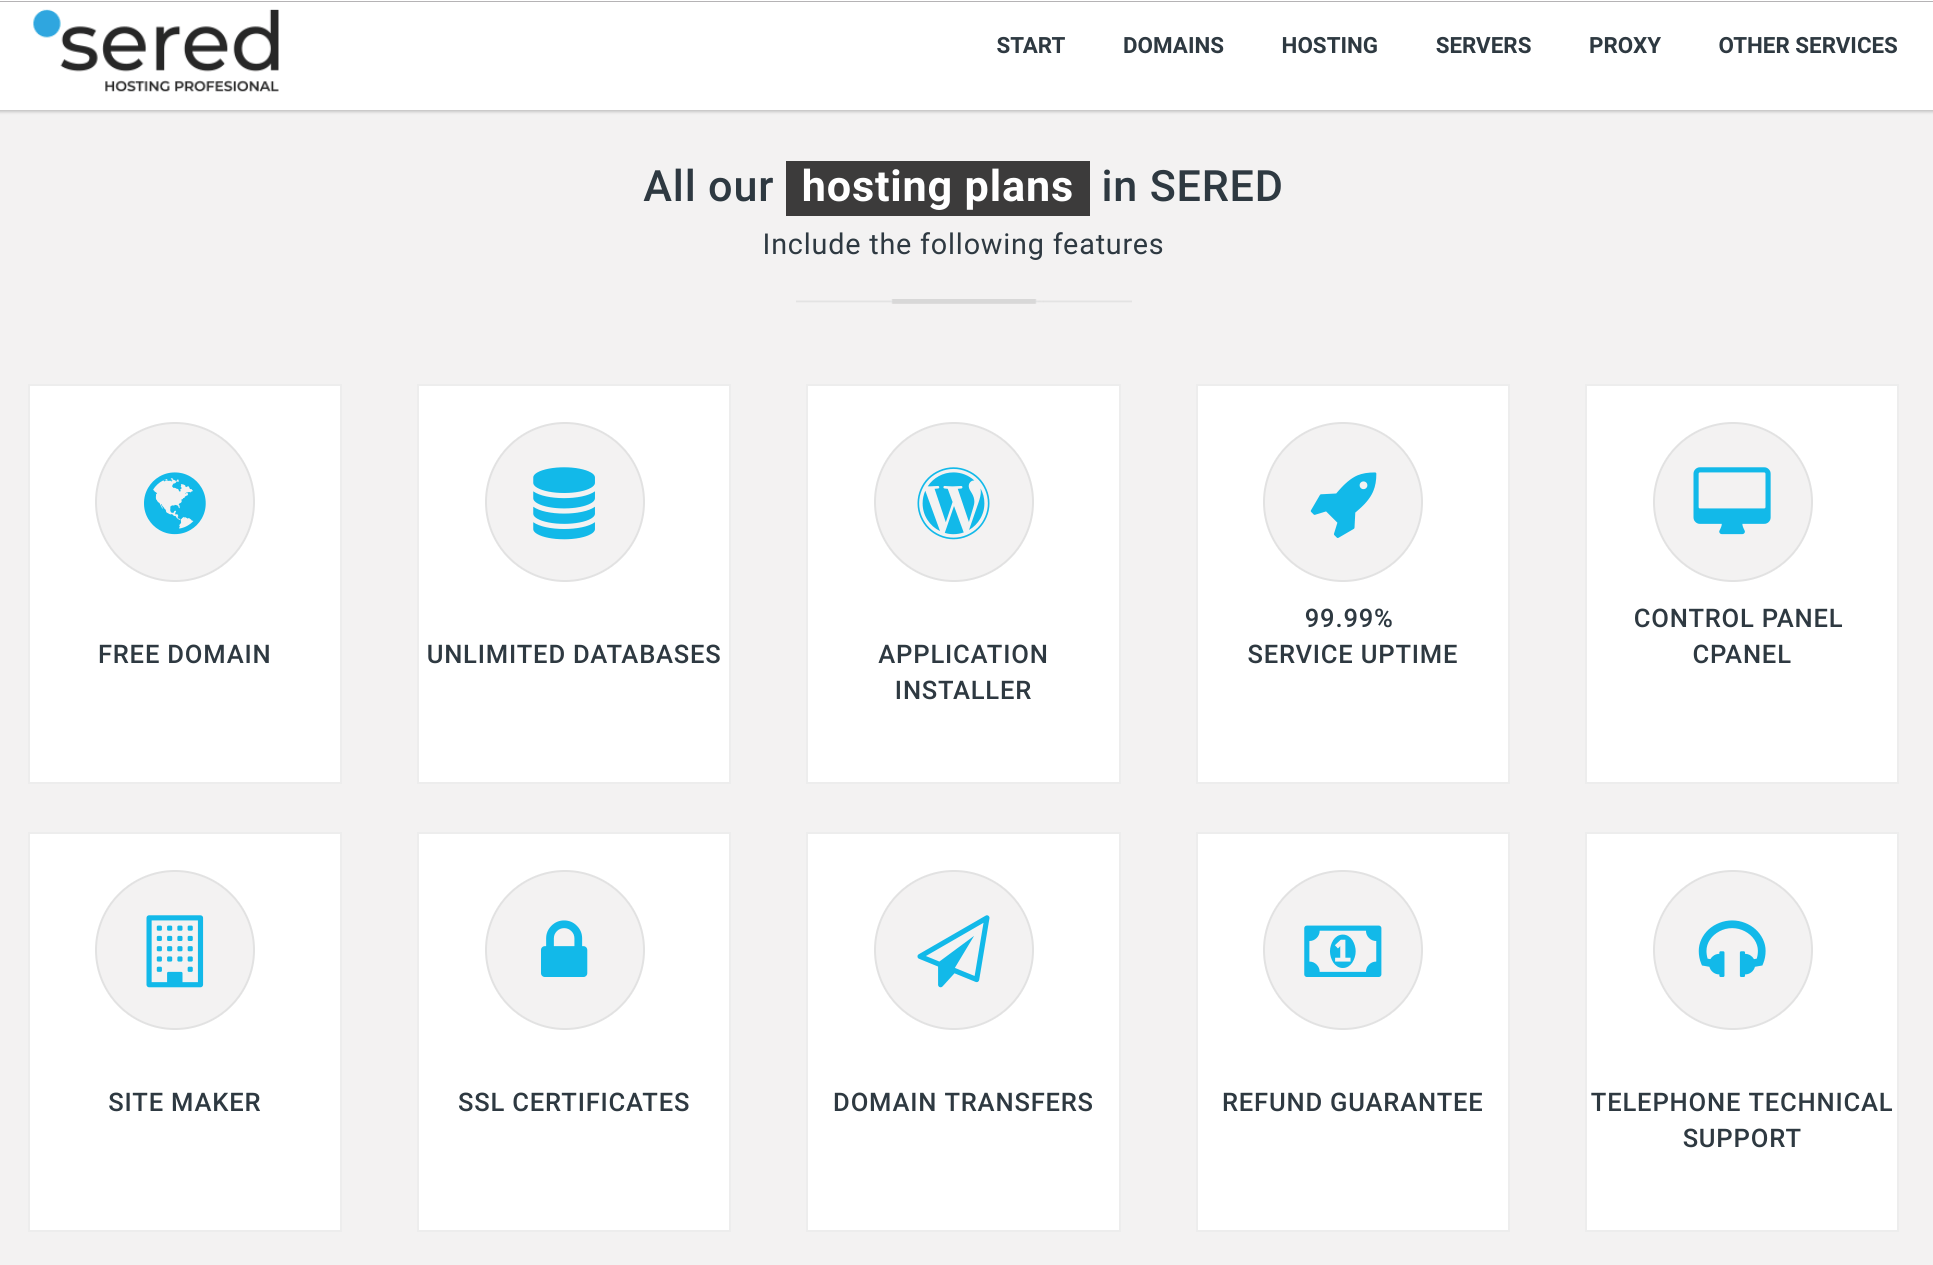Screen dimensions: 1933x1265
Task: Click the DOMAIN TRANSFERS label
Action: point(963,1102)
